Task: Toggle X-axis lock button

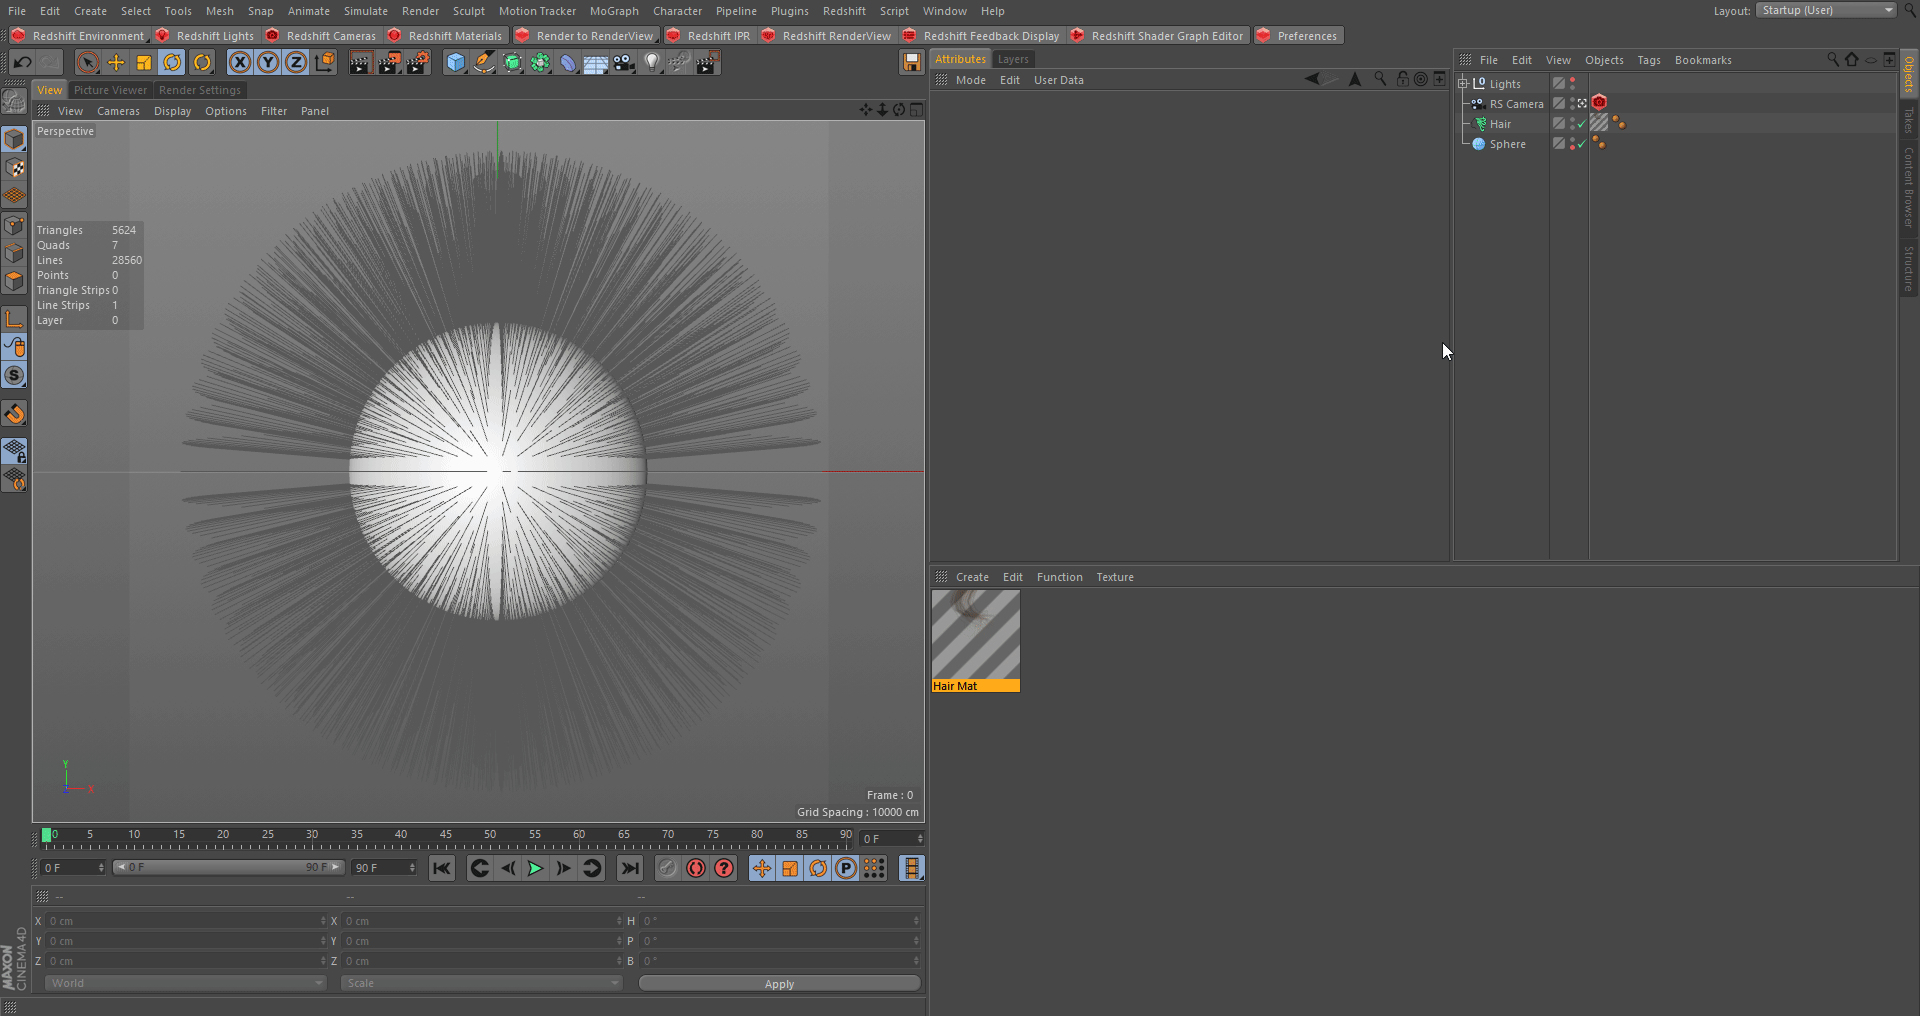Action: 240,63
